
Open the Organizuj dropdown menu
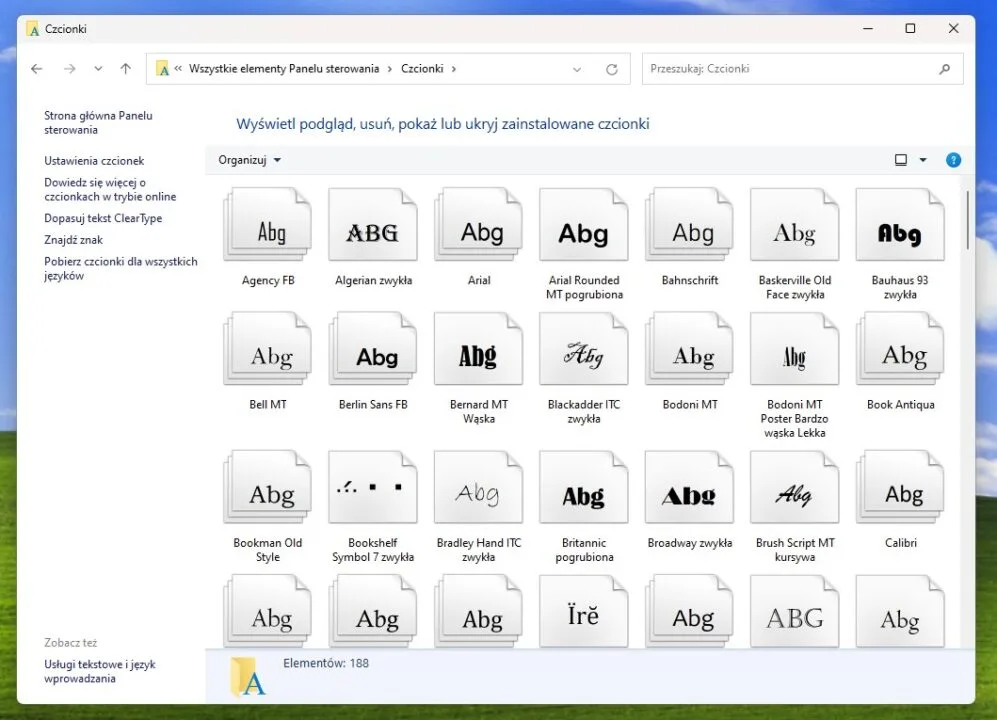click(250, 160)
